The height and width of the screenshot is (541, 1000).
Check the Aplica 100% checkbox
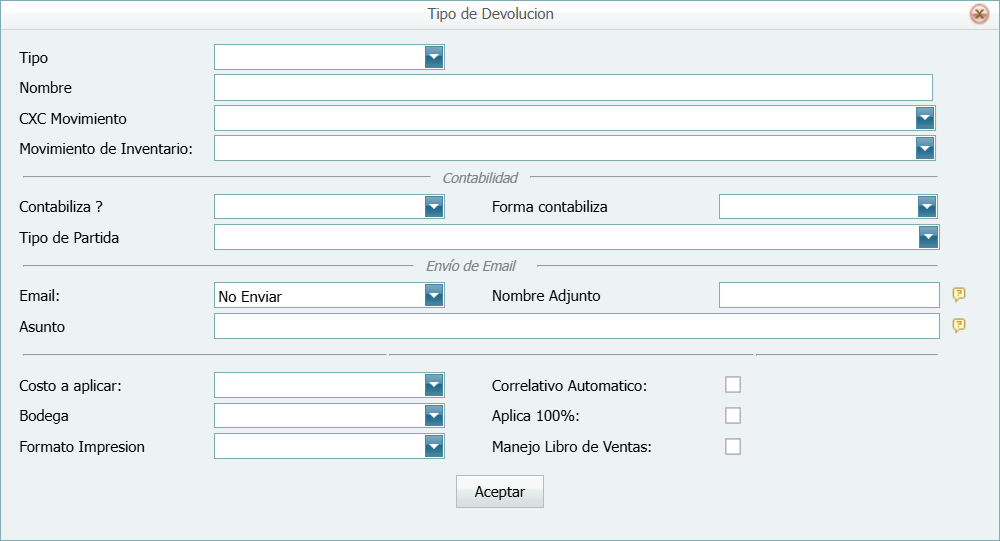[x=733, y=415]
